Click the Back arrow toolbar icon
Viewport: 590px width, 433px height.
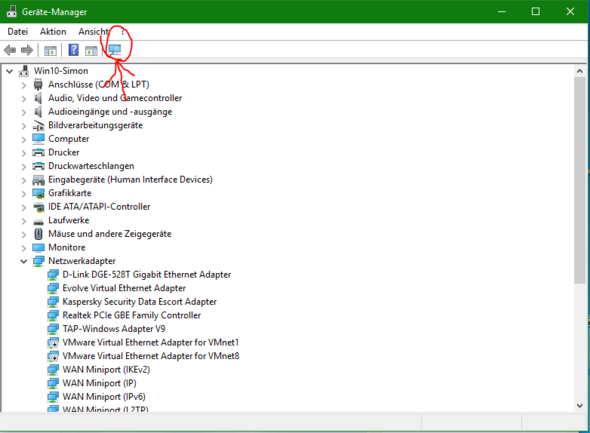click(x=10, y=50)
